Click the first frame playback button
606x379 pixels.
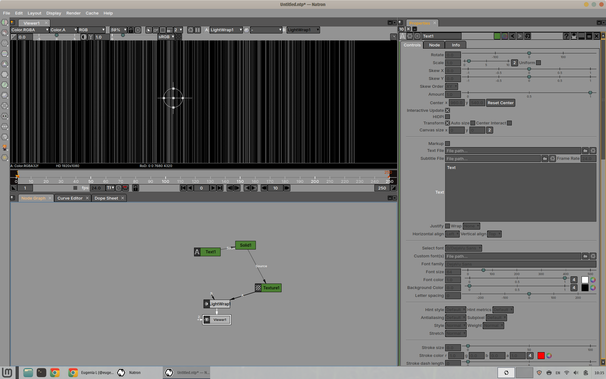coord(183,188)
